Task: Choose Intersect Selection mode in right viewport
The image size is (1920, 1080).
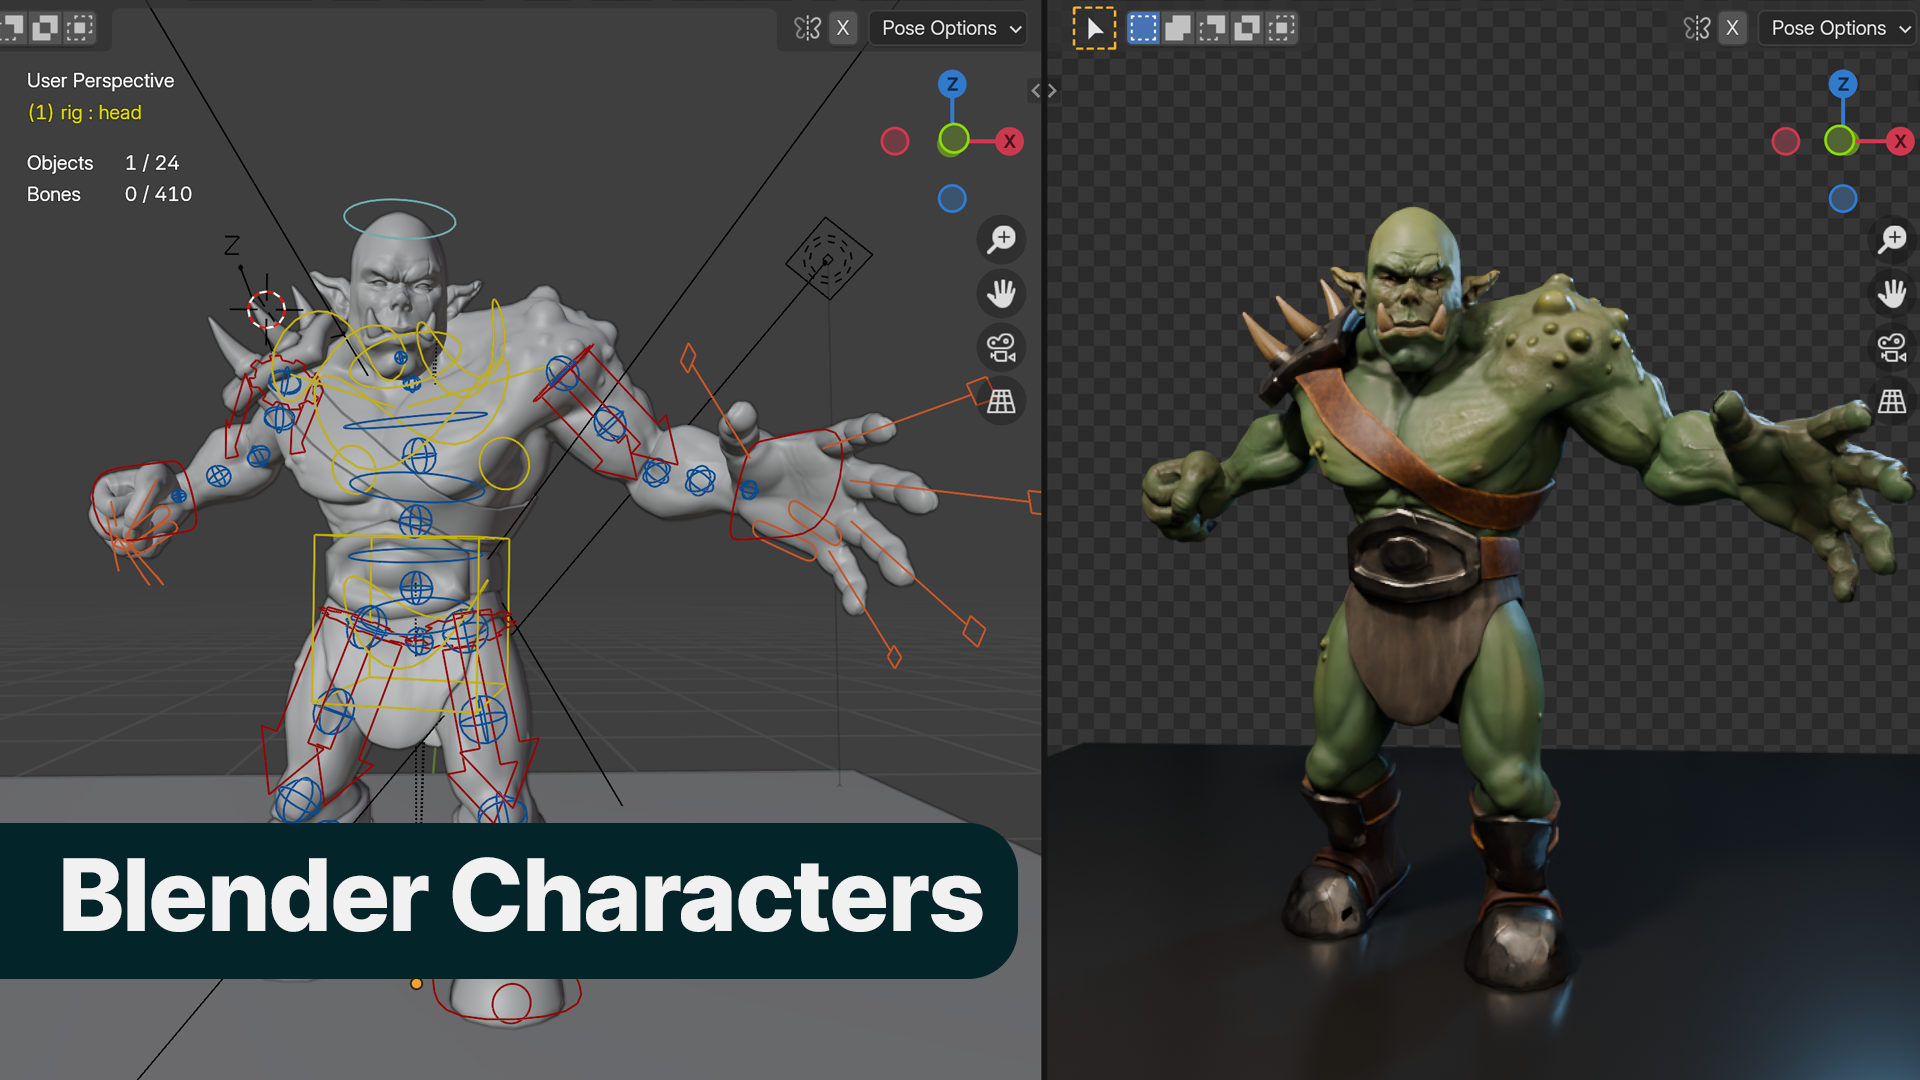Action: (1281, 28)
